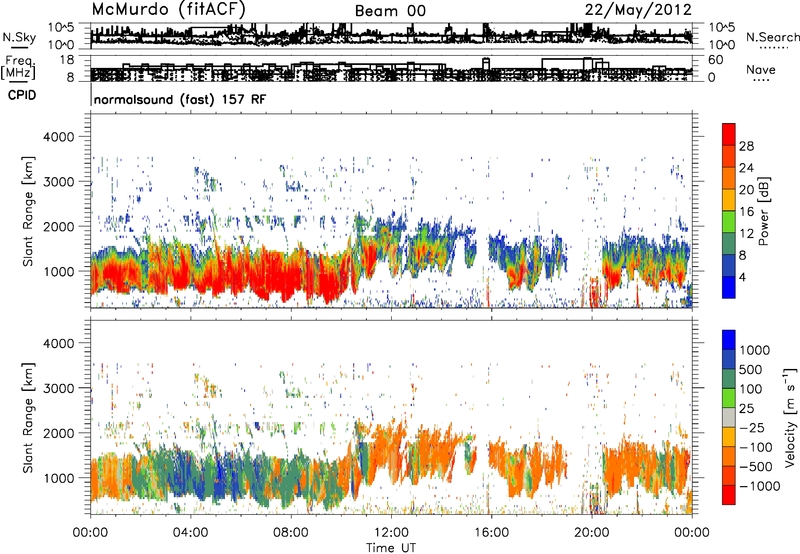
Task: Click the Time UT axis label
Action: [x=391, y=547]
